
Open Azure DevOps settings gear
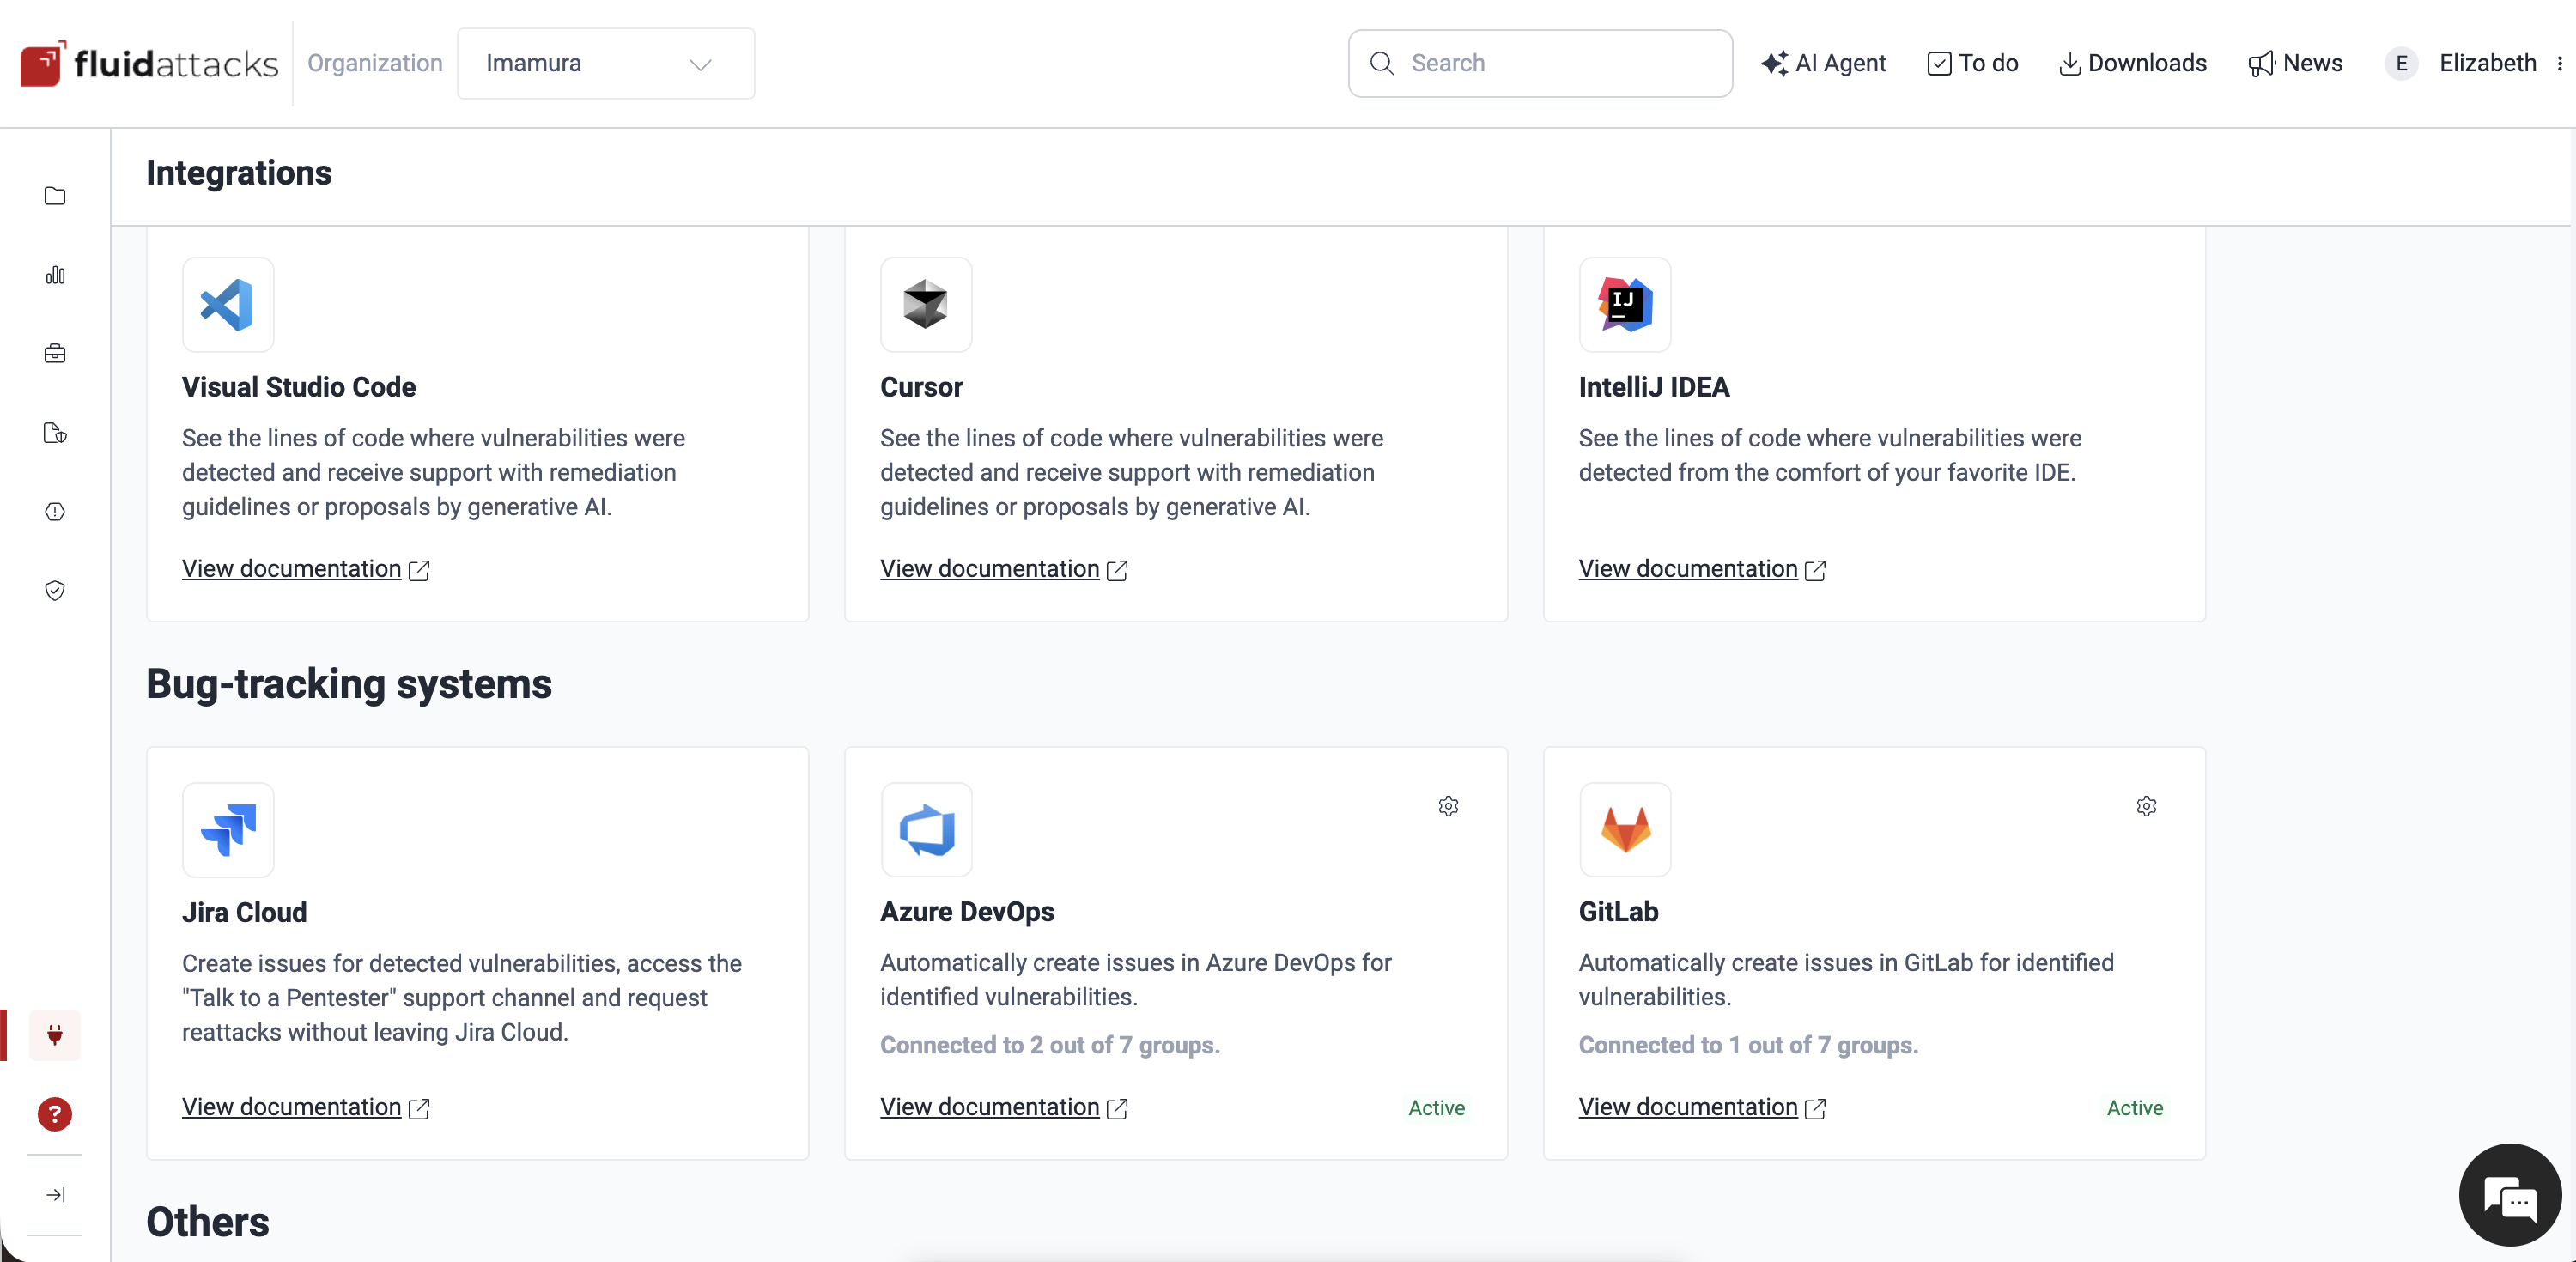1448,806
